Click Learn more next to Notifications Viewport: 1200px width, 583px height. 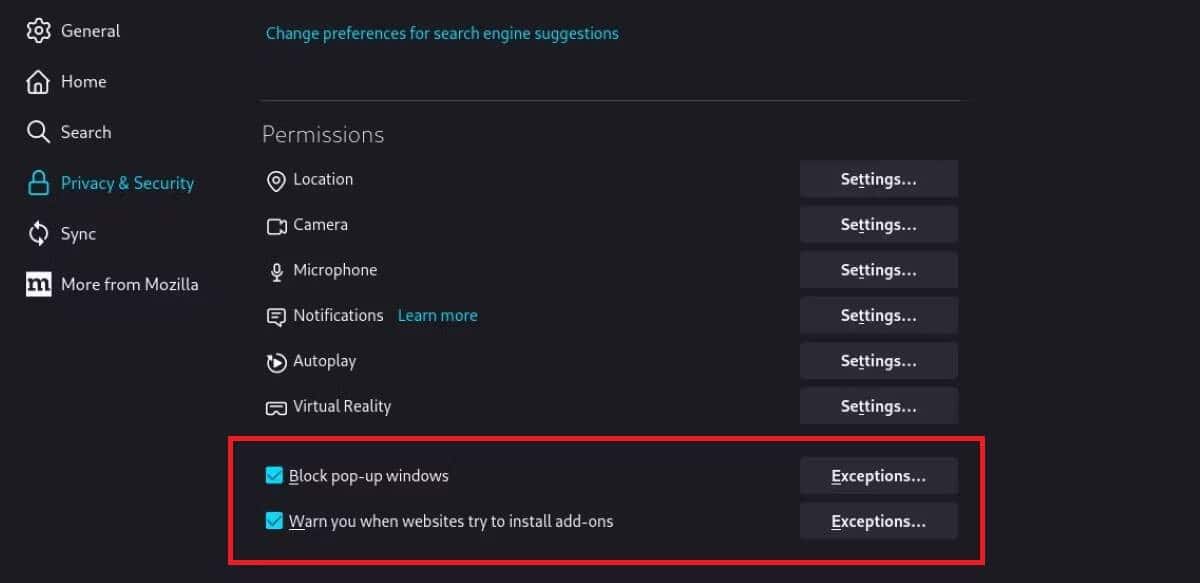[x=437, y=315]
